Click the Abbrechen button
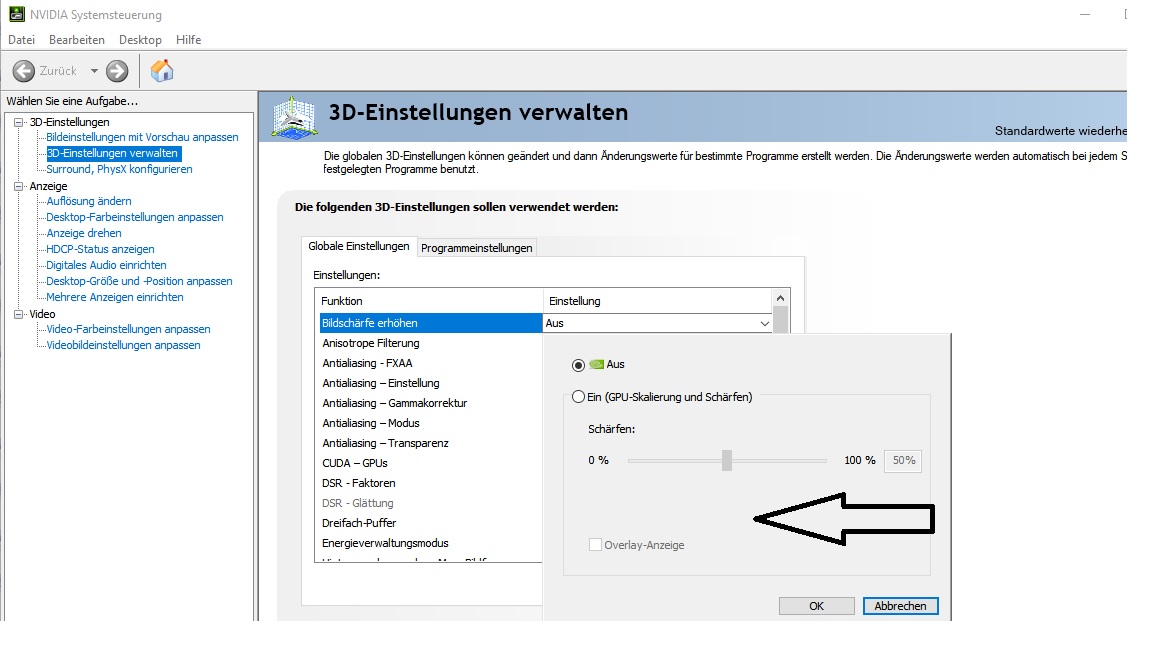 [900, 606]
